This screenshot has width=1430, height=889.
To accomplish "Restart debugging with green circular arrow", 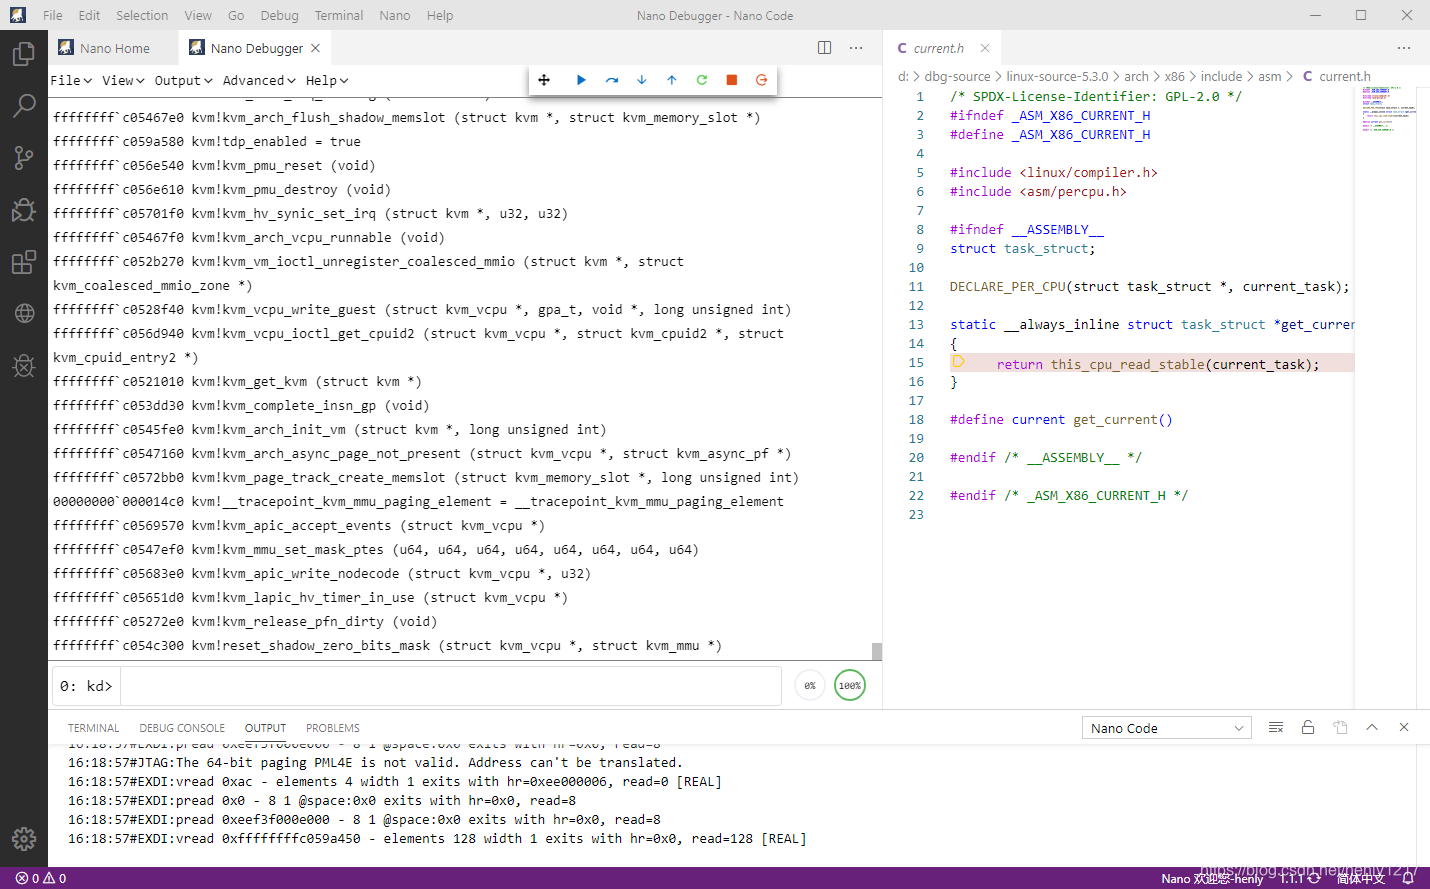I will click(702, 80).
